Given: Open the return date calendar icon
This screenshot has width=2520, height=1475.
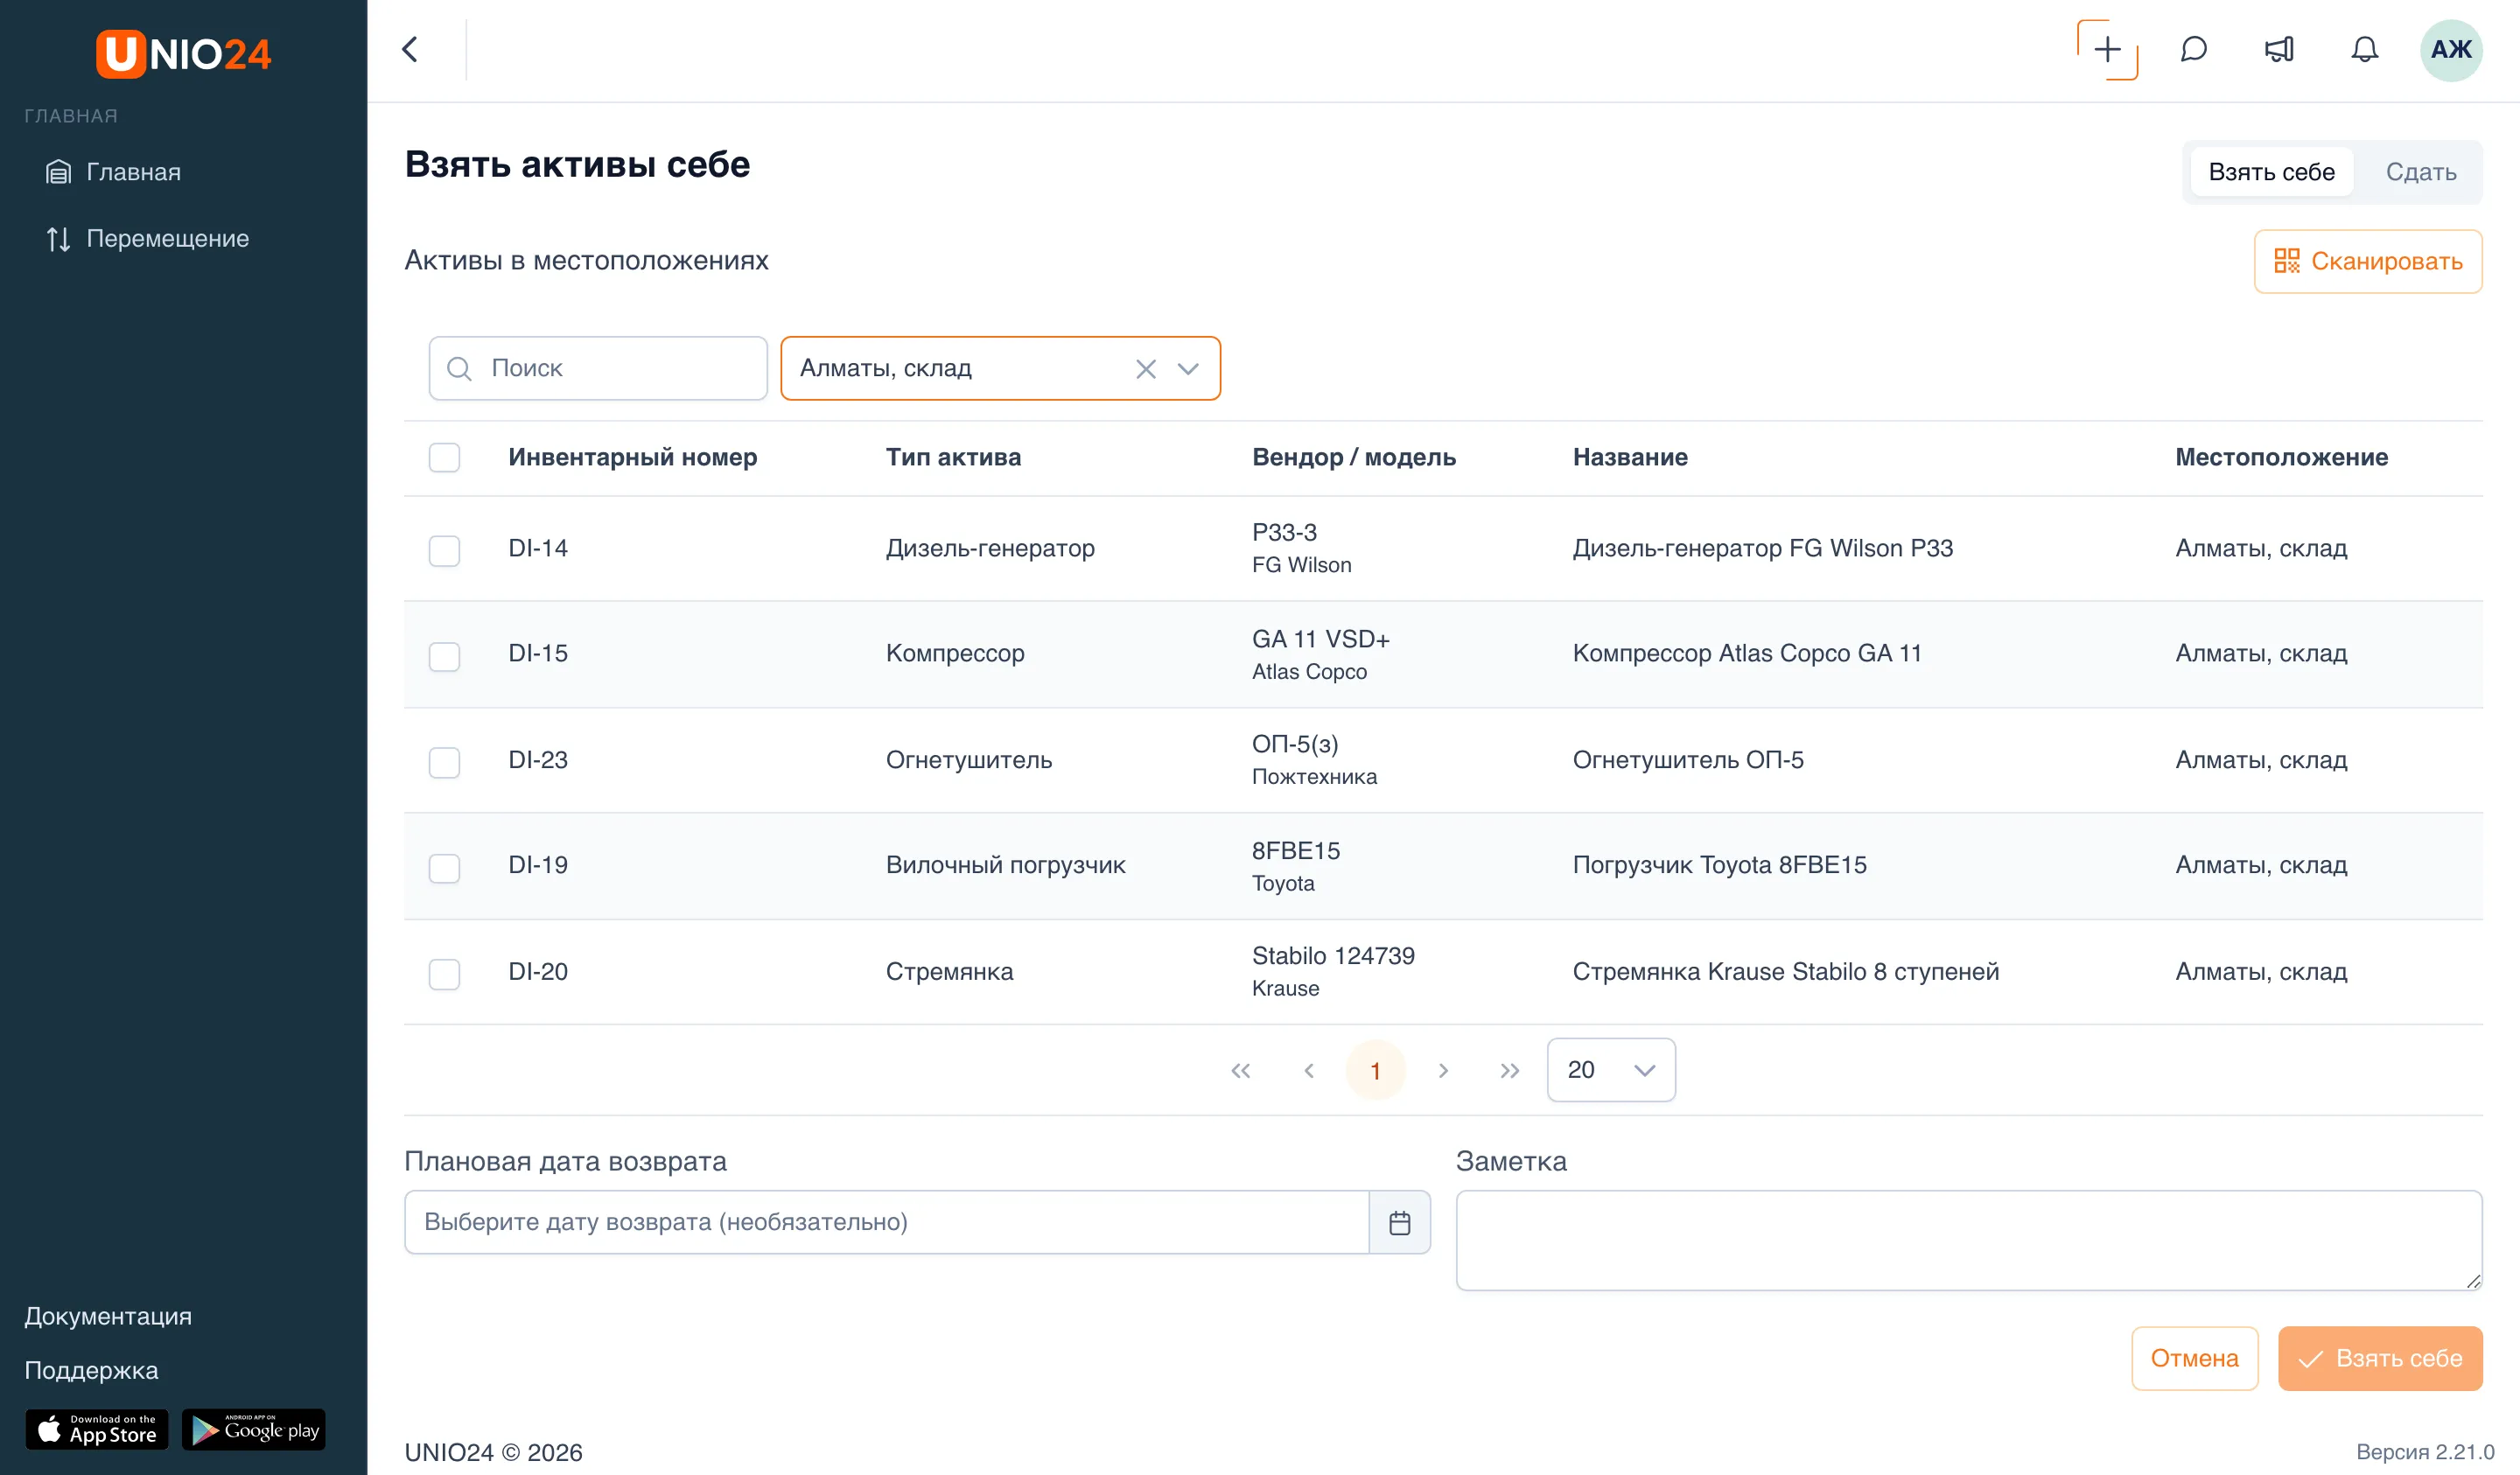Looking at the screenshot, I should (x=1399, y=1222).
